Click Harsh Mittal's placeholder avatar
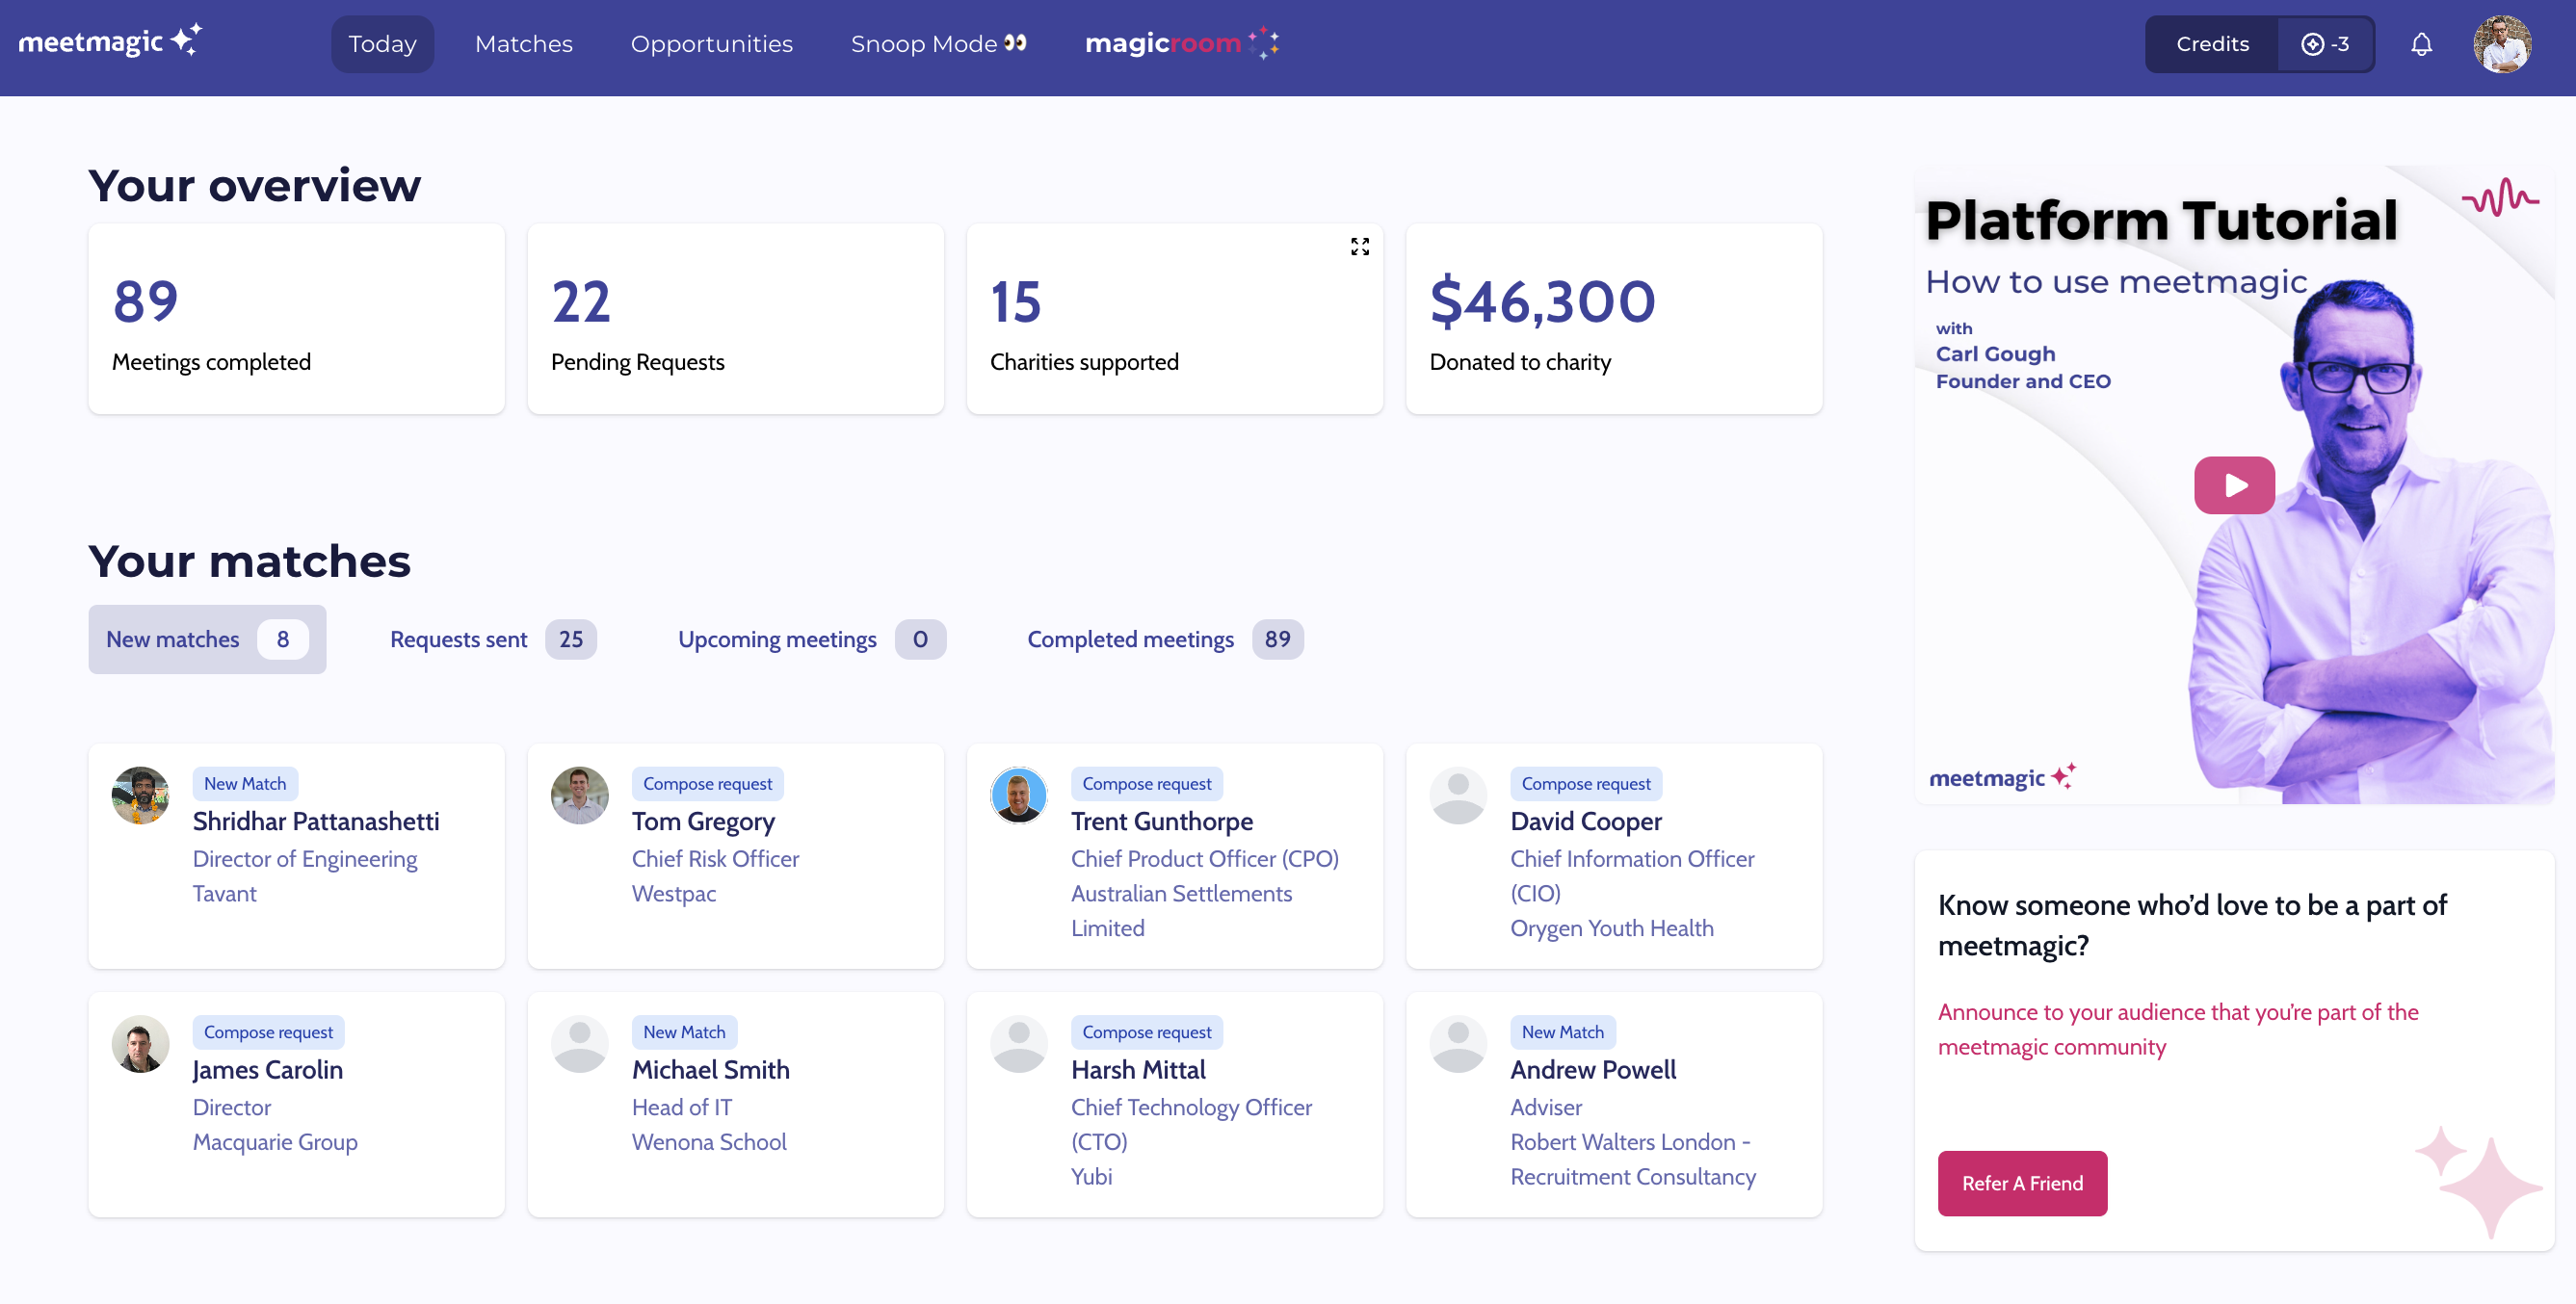 1018,1044
